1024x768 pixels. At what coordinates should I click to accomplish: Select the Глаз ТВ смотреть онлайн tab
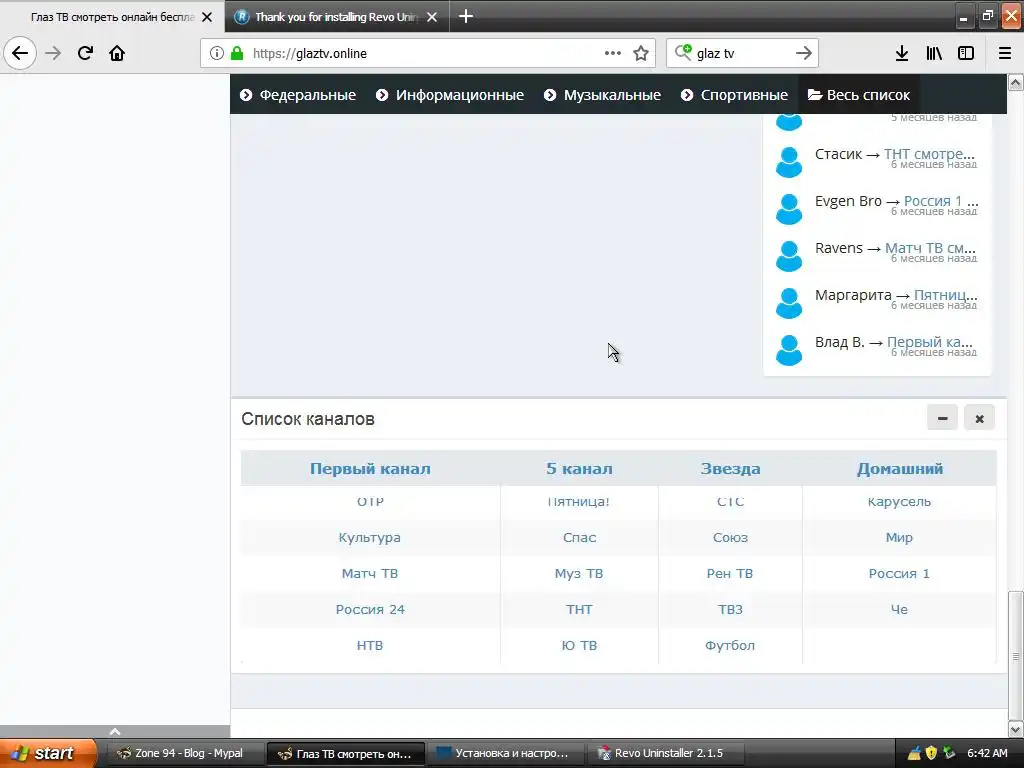click(112, 16)
